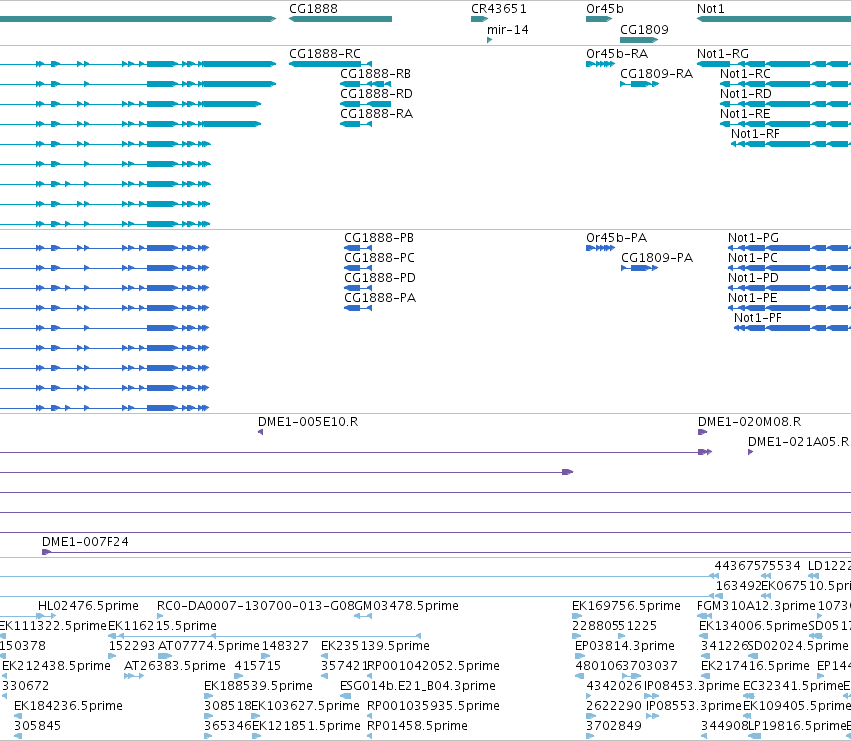
Task: Select EST RC0-DA0007-130700-013-G08
Action: click(160, 616)
